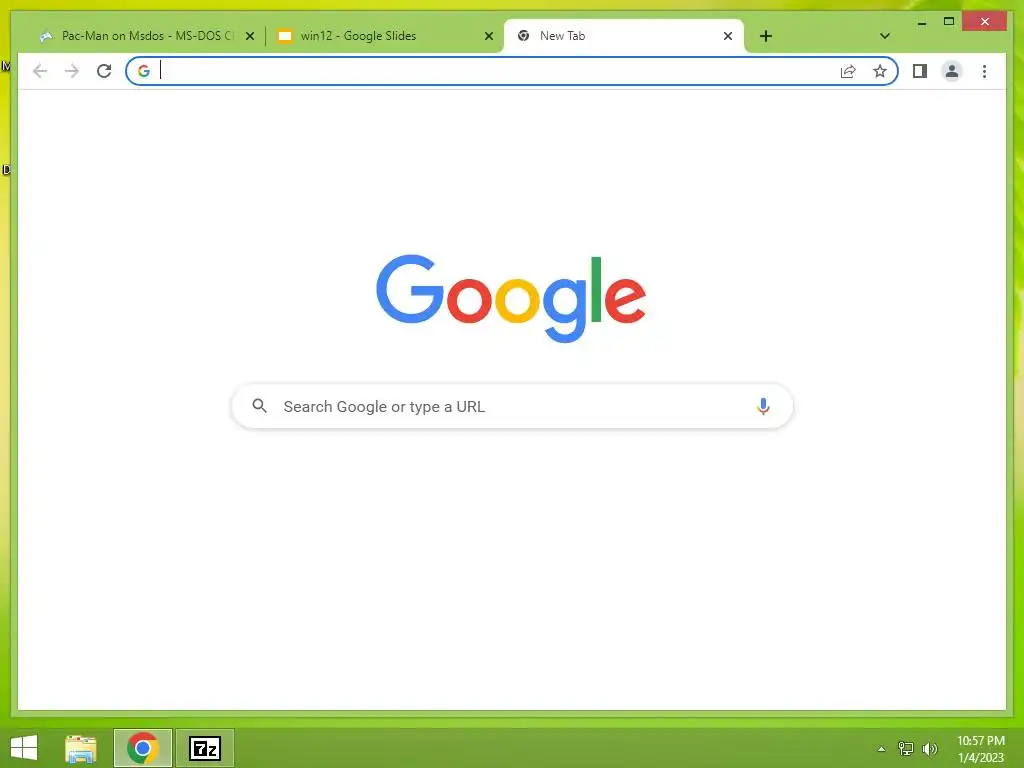Open the Chrome side panel
This screenshot has width=1024, height=768.
[x=920, y=71]
